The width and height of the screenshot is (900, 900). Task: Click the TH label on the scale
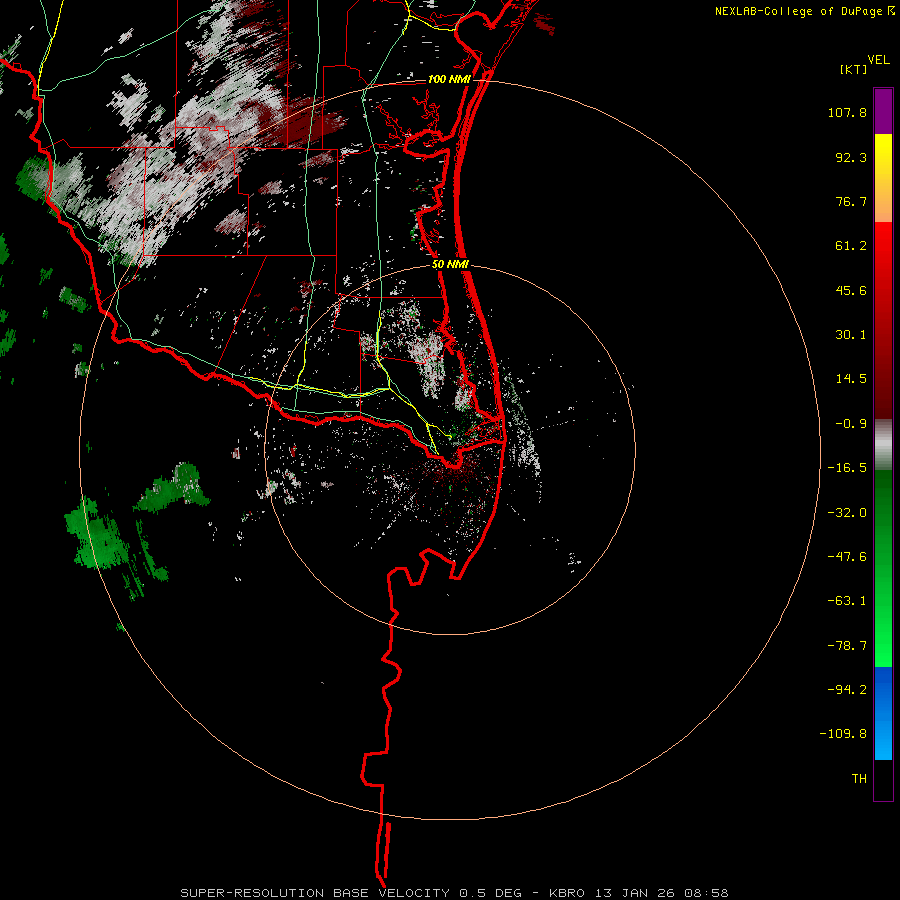[x=859, y=779]
